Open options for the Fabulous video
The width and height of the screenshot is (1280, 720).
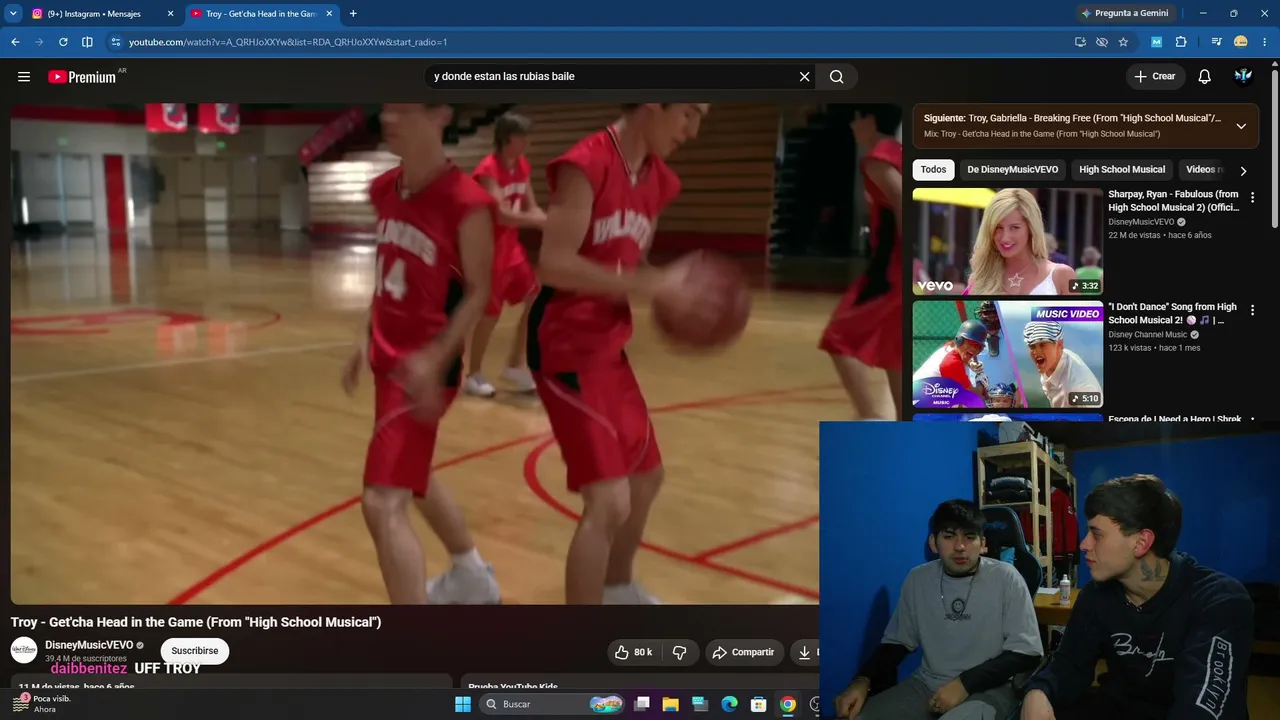(1252, 198)
